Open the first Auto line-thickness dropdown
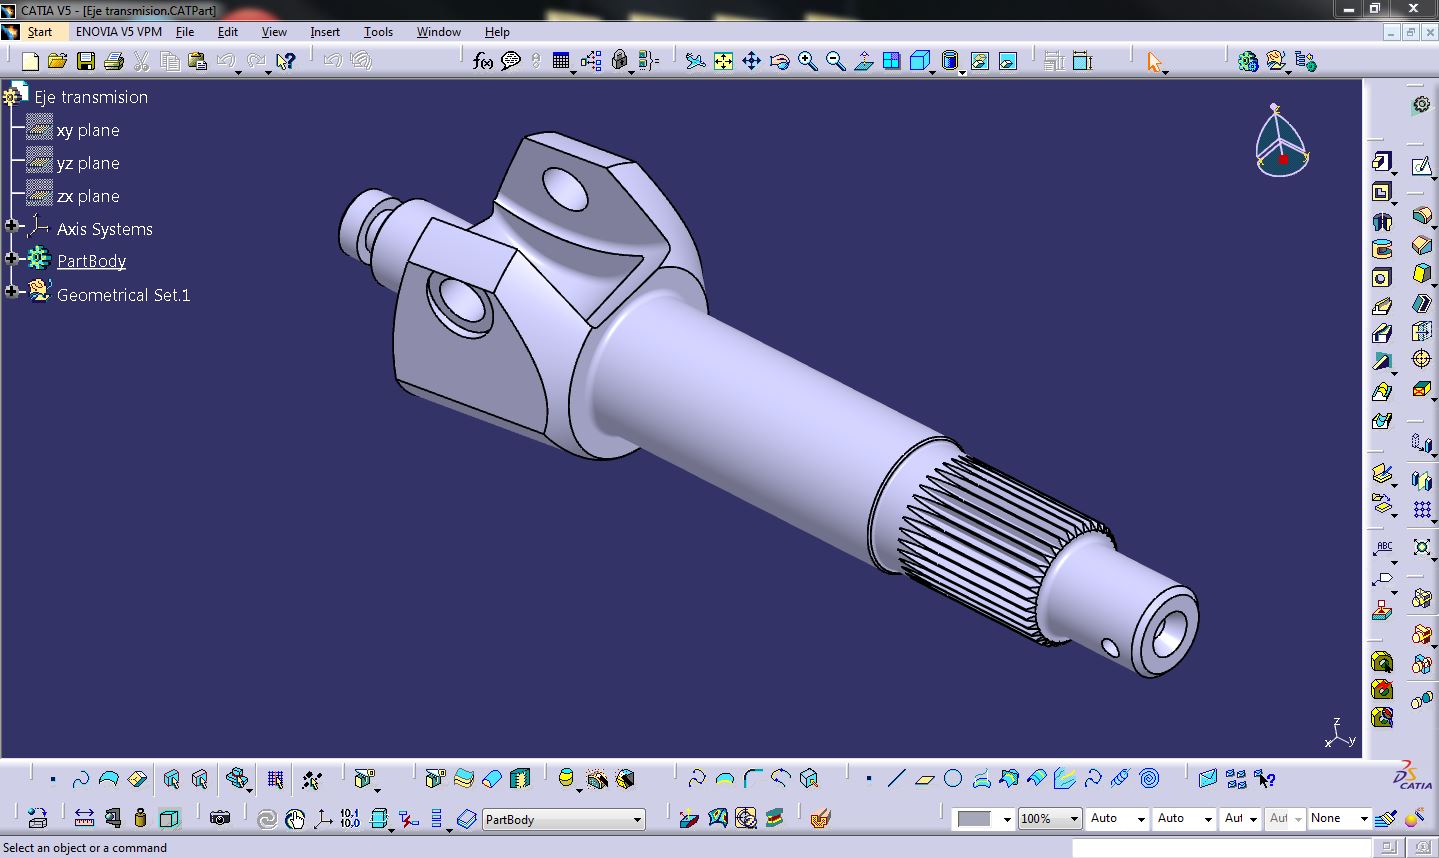Screen dimensions: 1439x858 (x=1141, y=819)
